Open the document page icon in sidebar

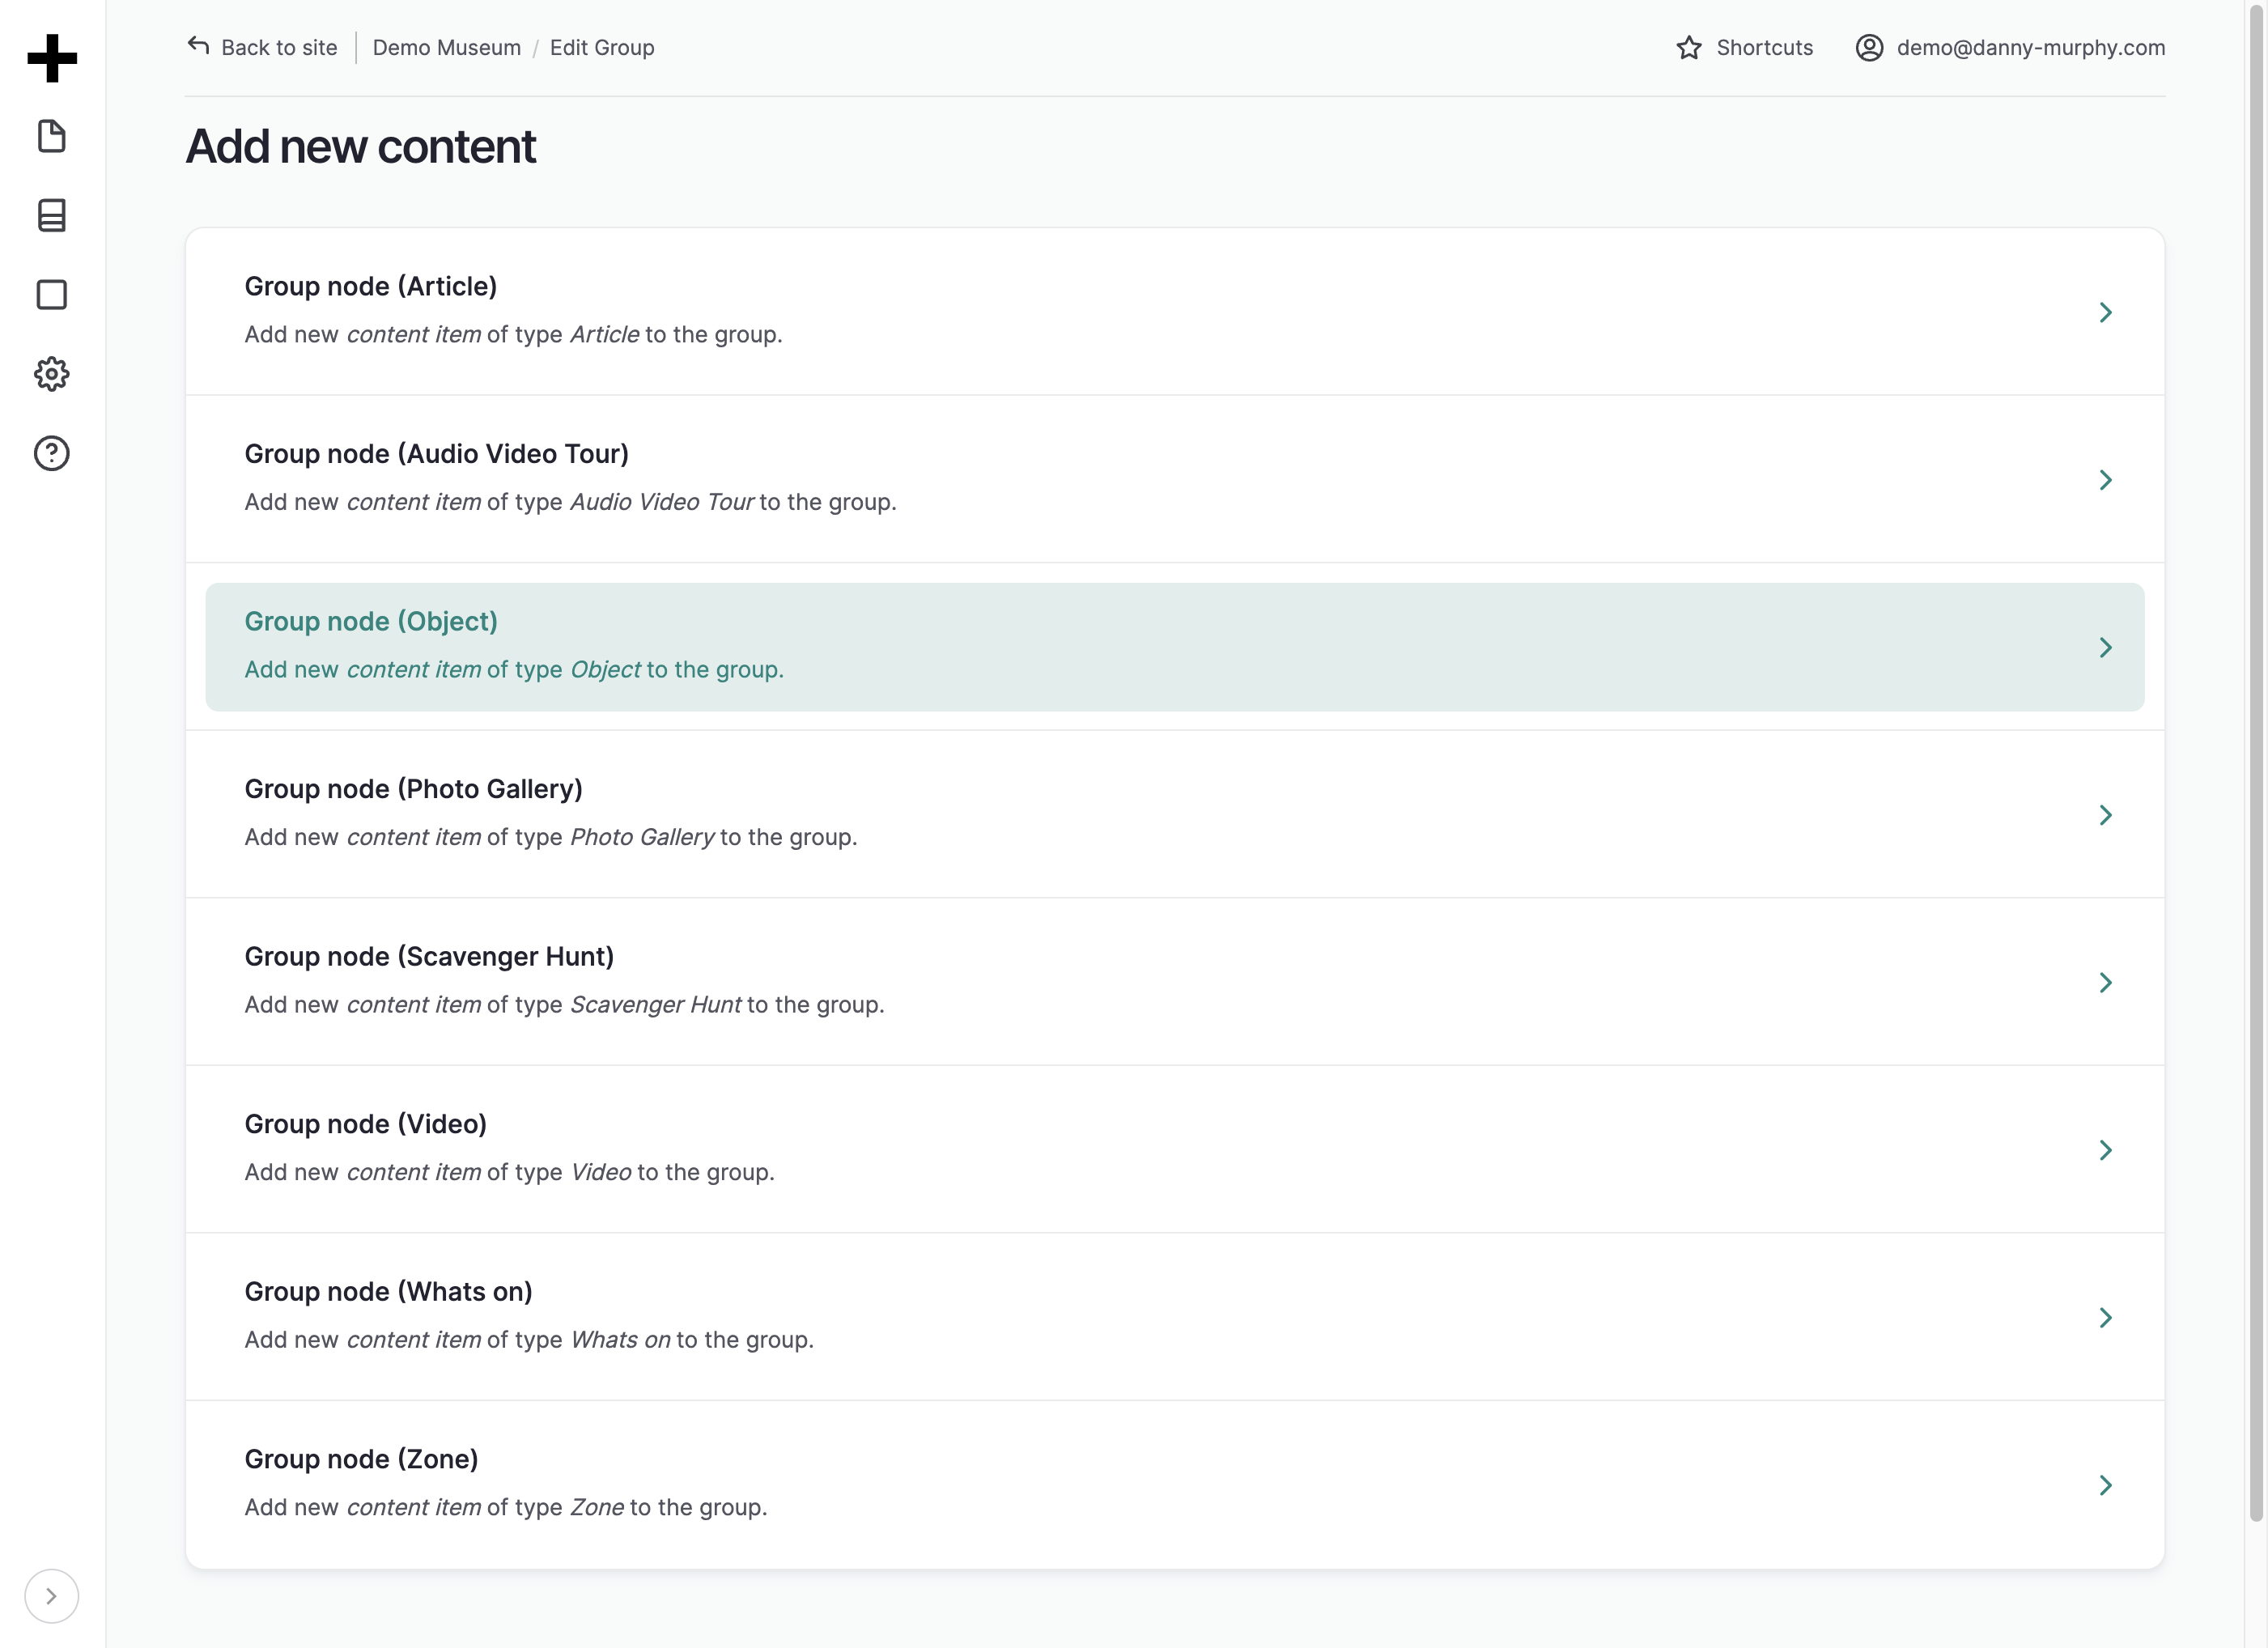point(52,137)
